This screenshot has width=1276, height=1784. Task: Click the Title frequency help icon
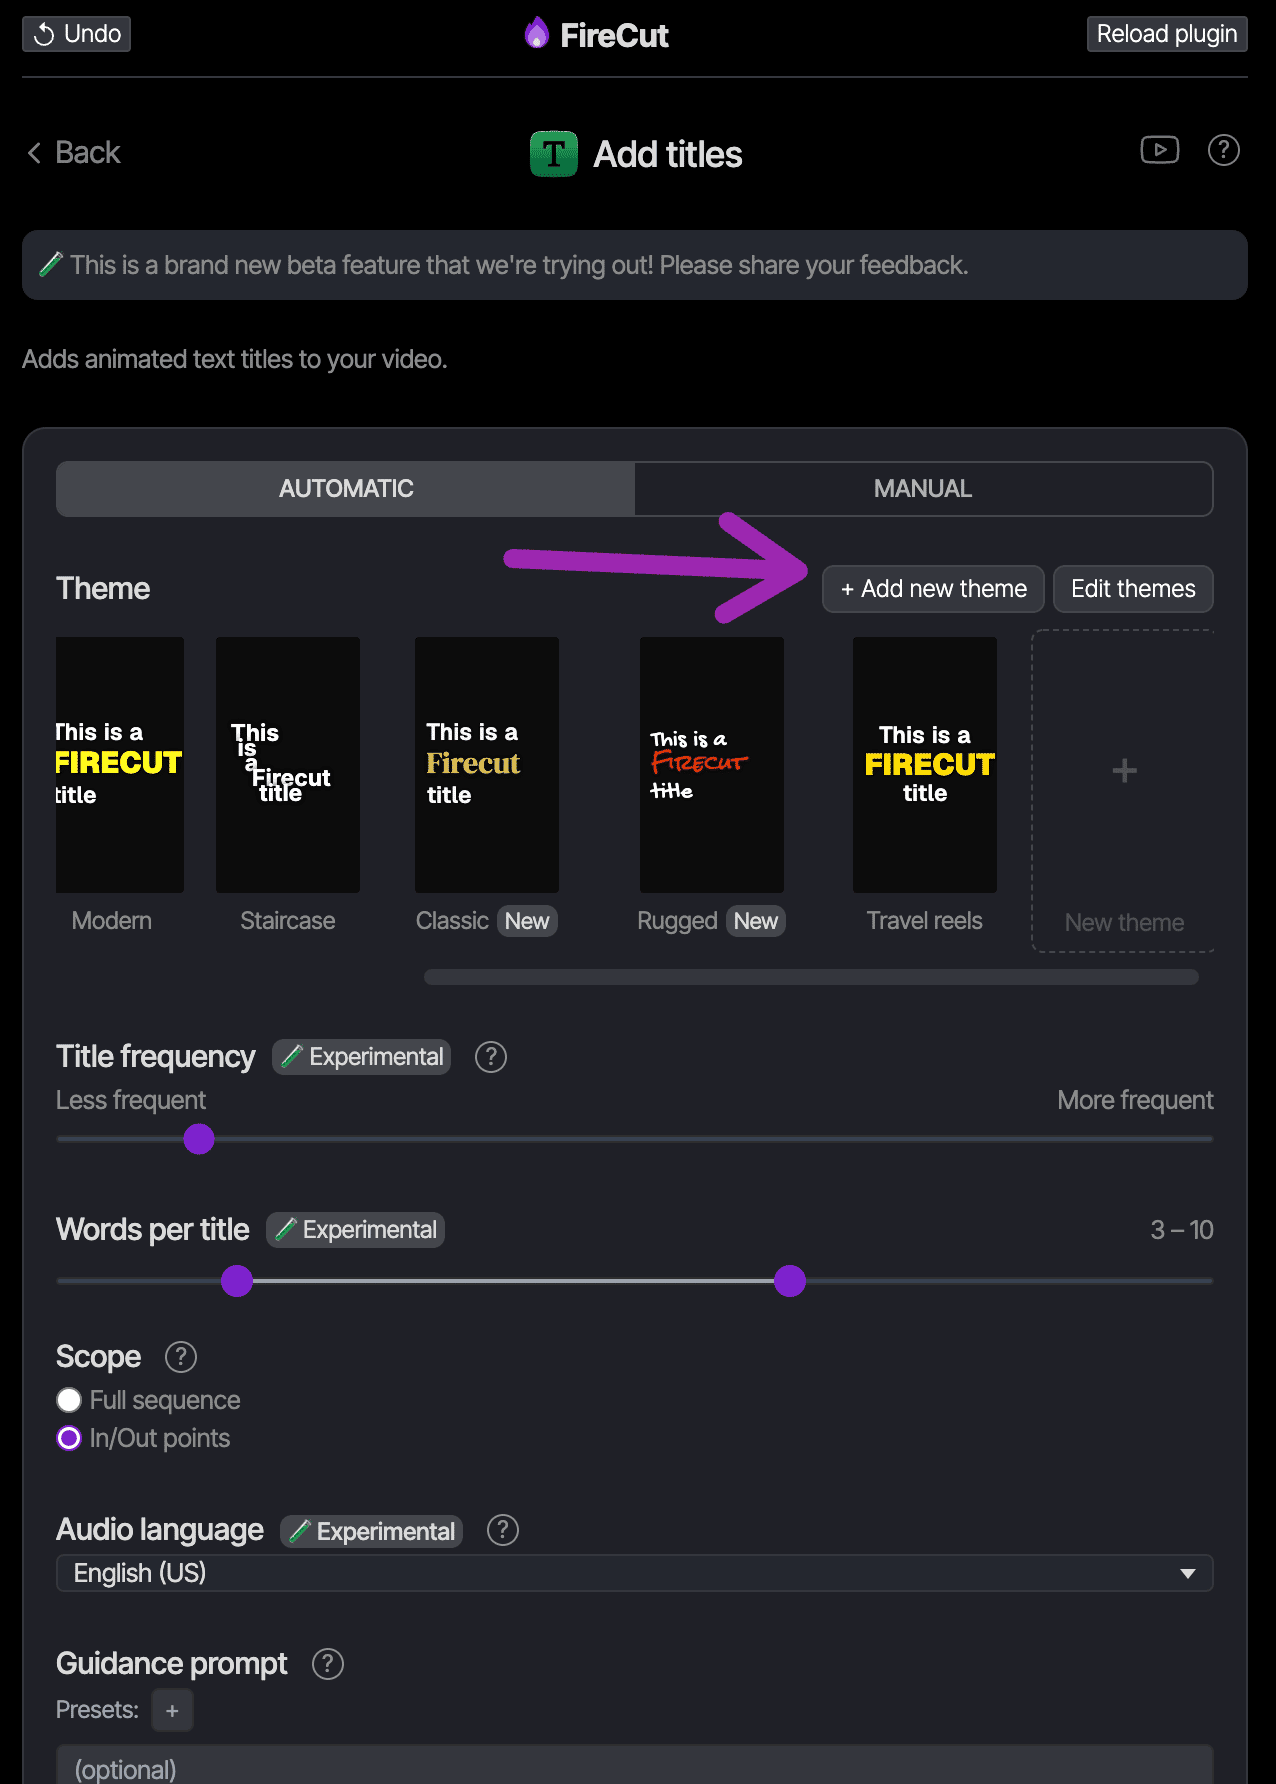pos(491,1057)
